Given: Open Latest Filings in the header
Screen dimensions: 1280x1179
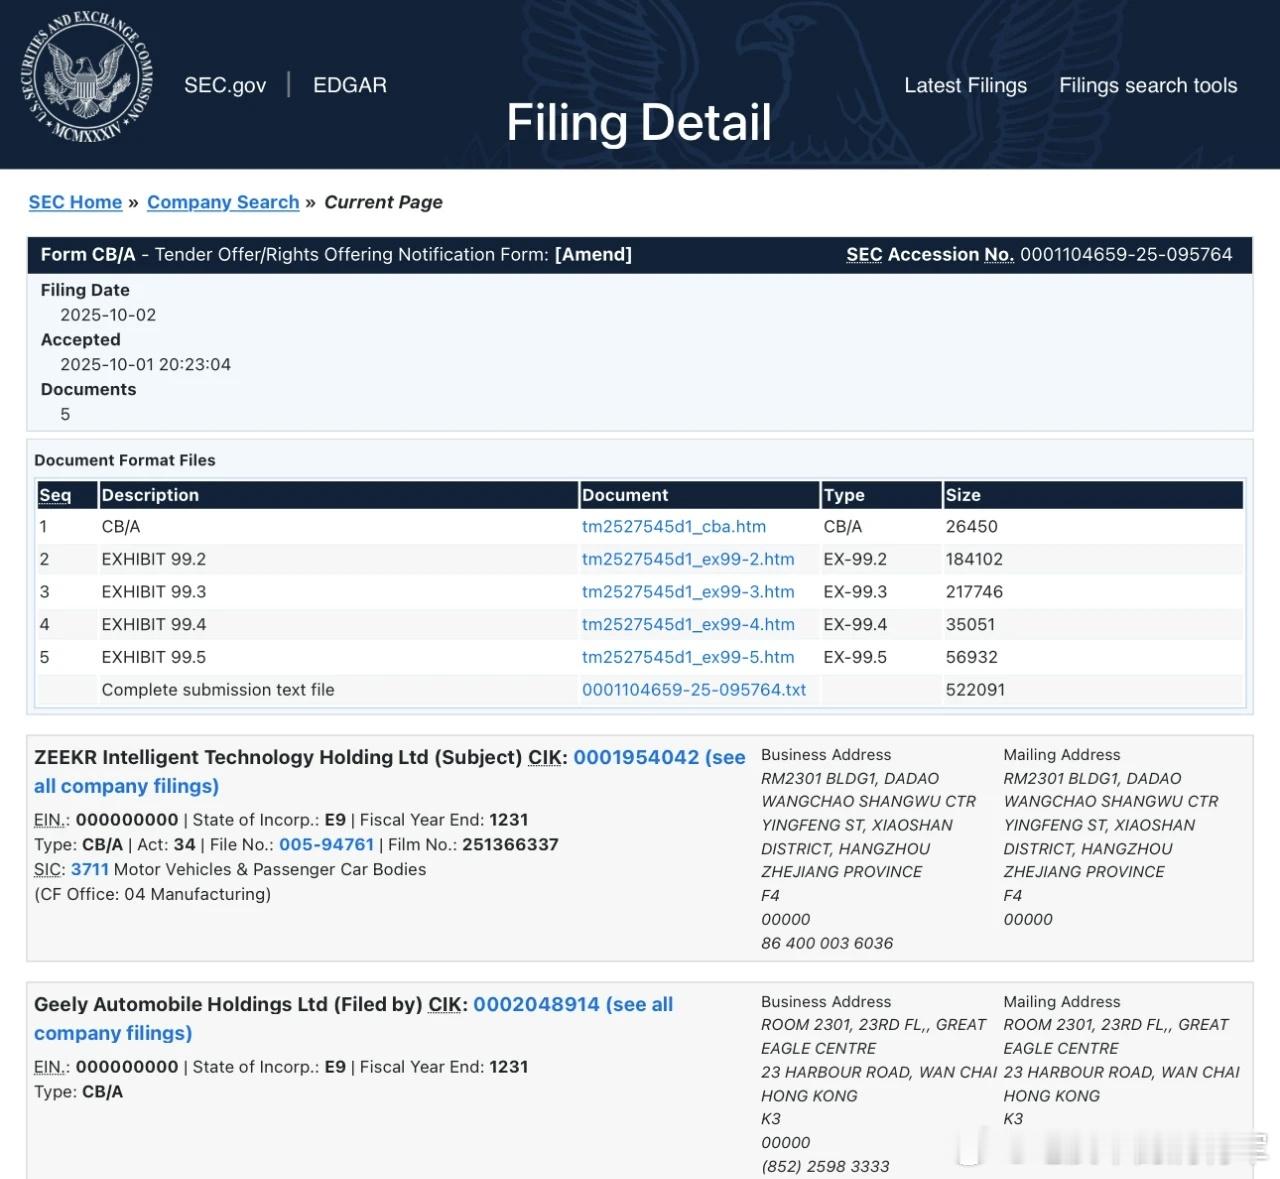Looking at the screenshot, I should point(965,85).
